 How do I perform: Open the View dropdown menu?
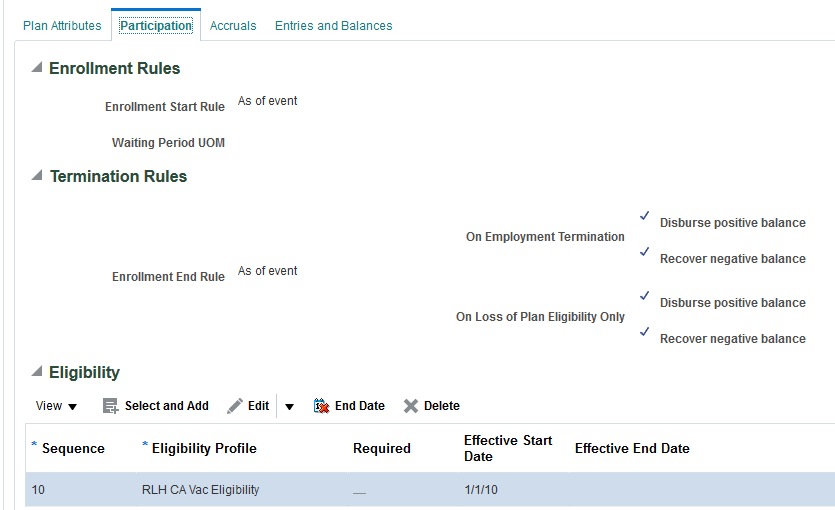pos(57,406)
